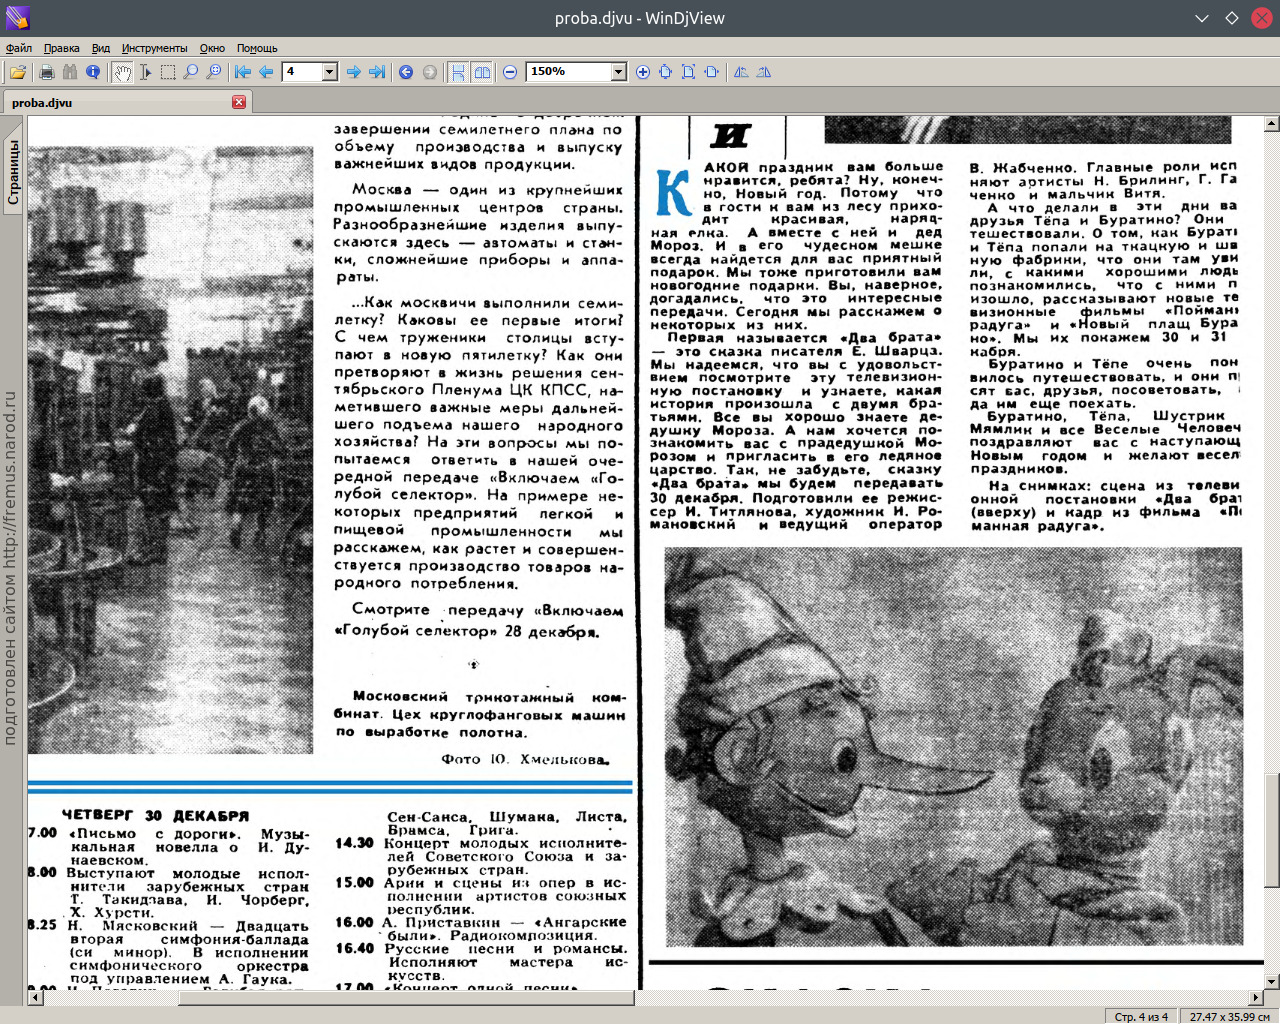Activate the magnifying glass tool

tap(191, 72)
